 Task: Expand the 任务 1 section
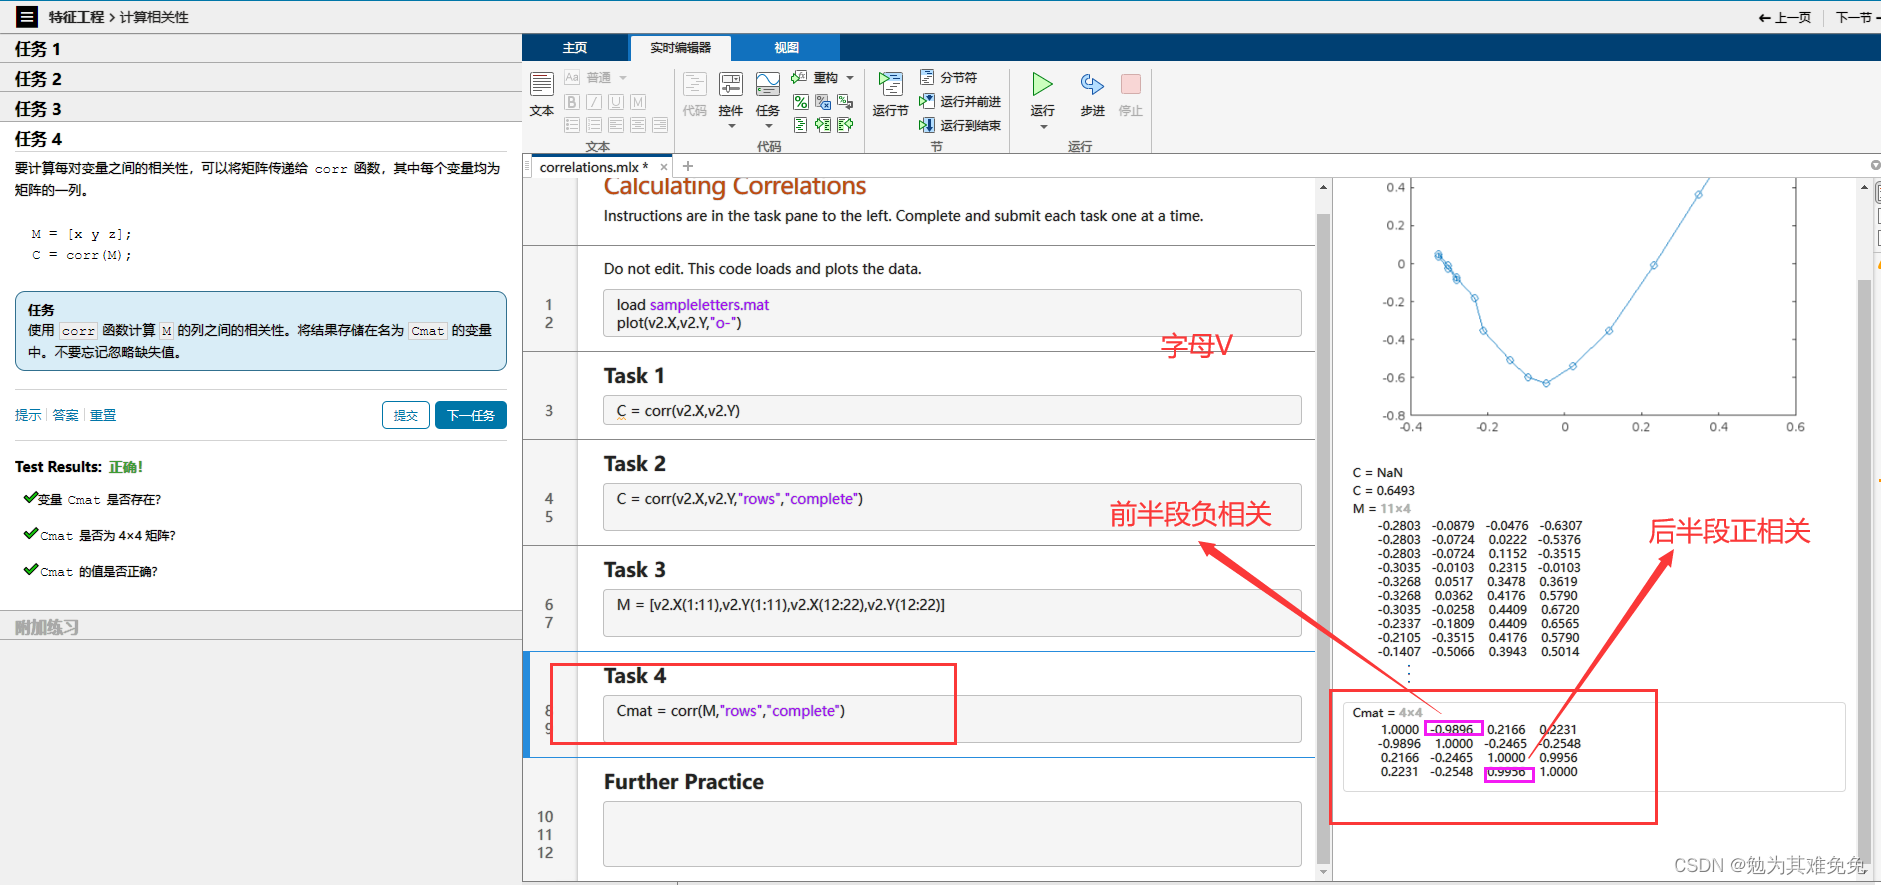click(x=260, y=49)
